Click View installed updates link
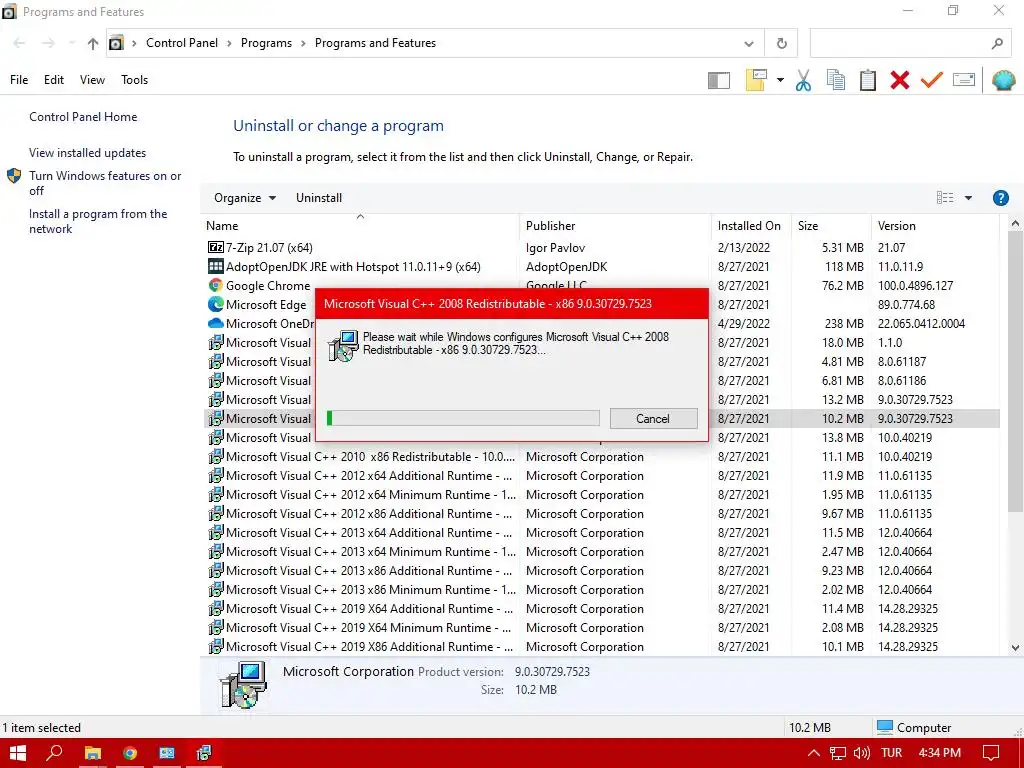This screenshot has height=768, width=1024. (88, 153)
